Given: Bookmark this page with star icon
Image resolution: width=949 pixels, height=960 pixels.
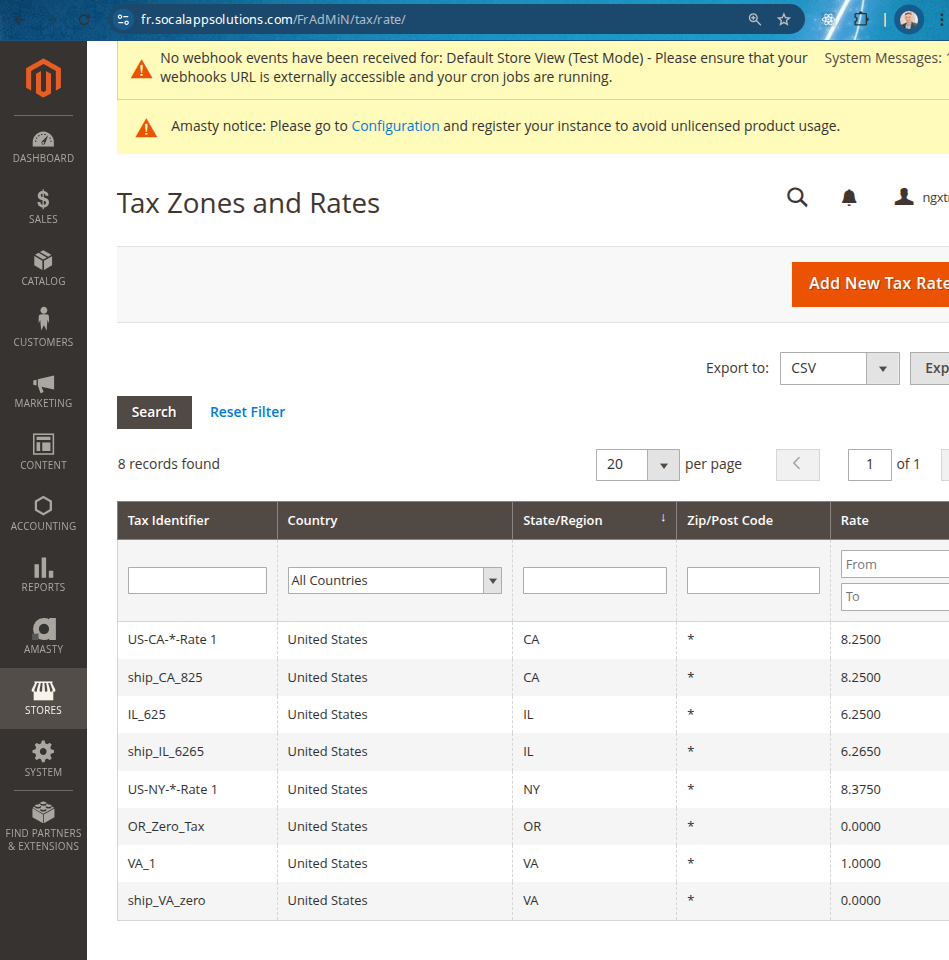Looking at the screenshot, I should click(x=784, y=19).
